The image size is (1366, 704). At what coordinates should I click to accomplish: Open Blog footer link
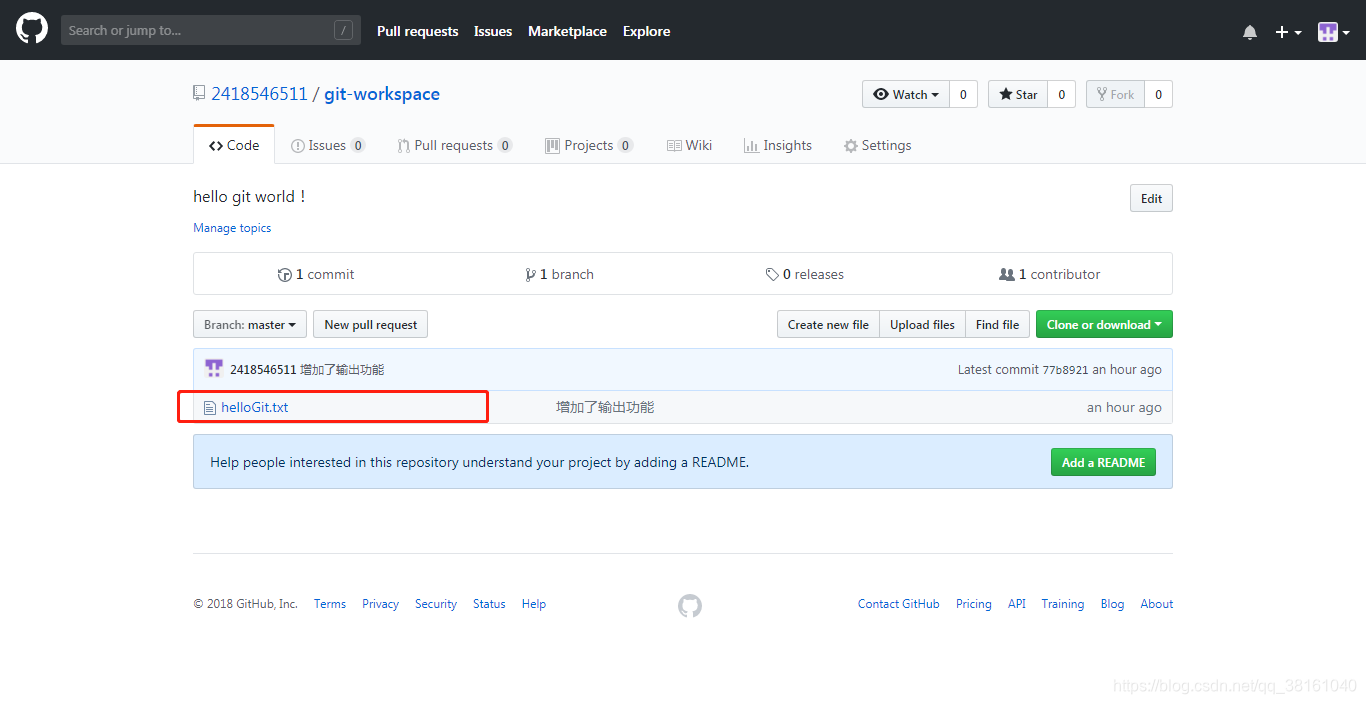click(x=1112, y=604)
